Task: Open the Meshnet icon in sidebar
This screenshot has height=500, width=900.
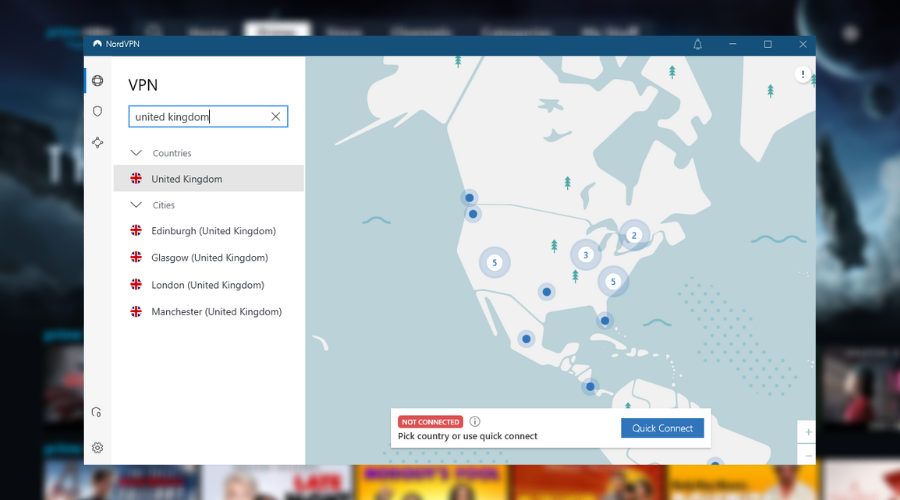Action: [x=97, y=143]
